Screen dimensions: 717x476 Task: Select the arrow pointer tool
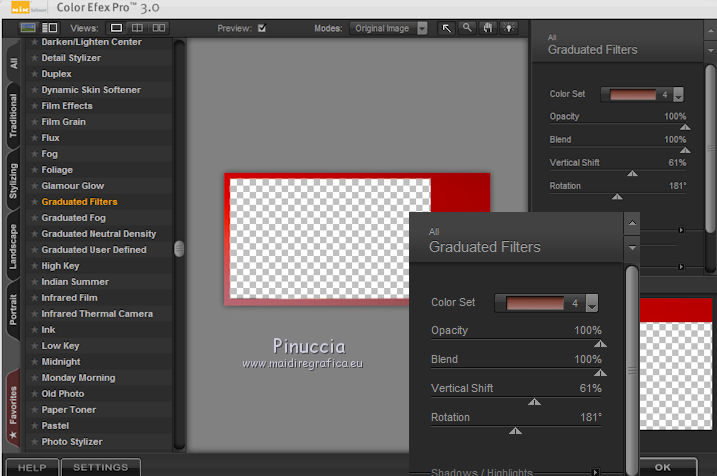(446, 28)
